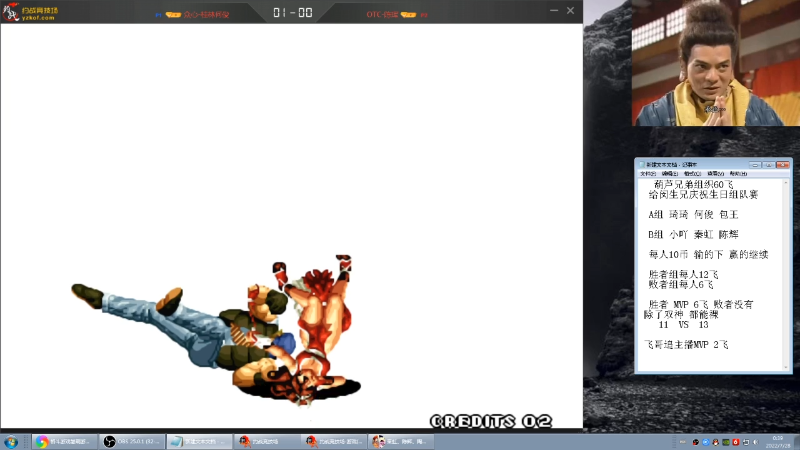Click the CREDITS 02 text in game

tap(491, 421)
